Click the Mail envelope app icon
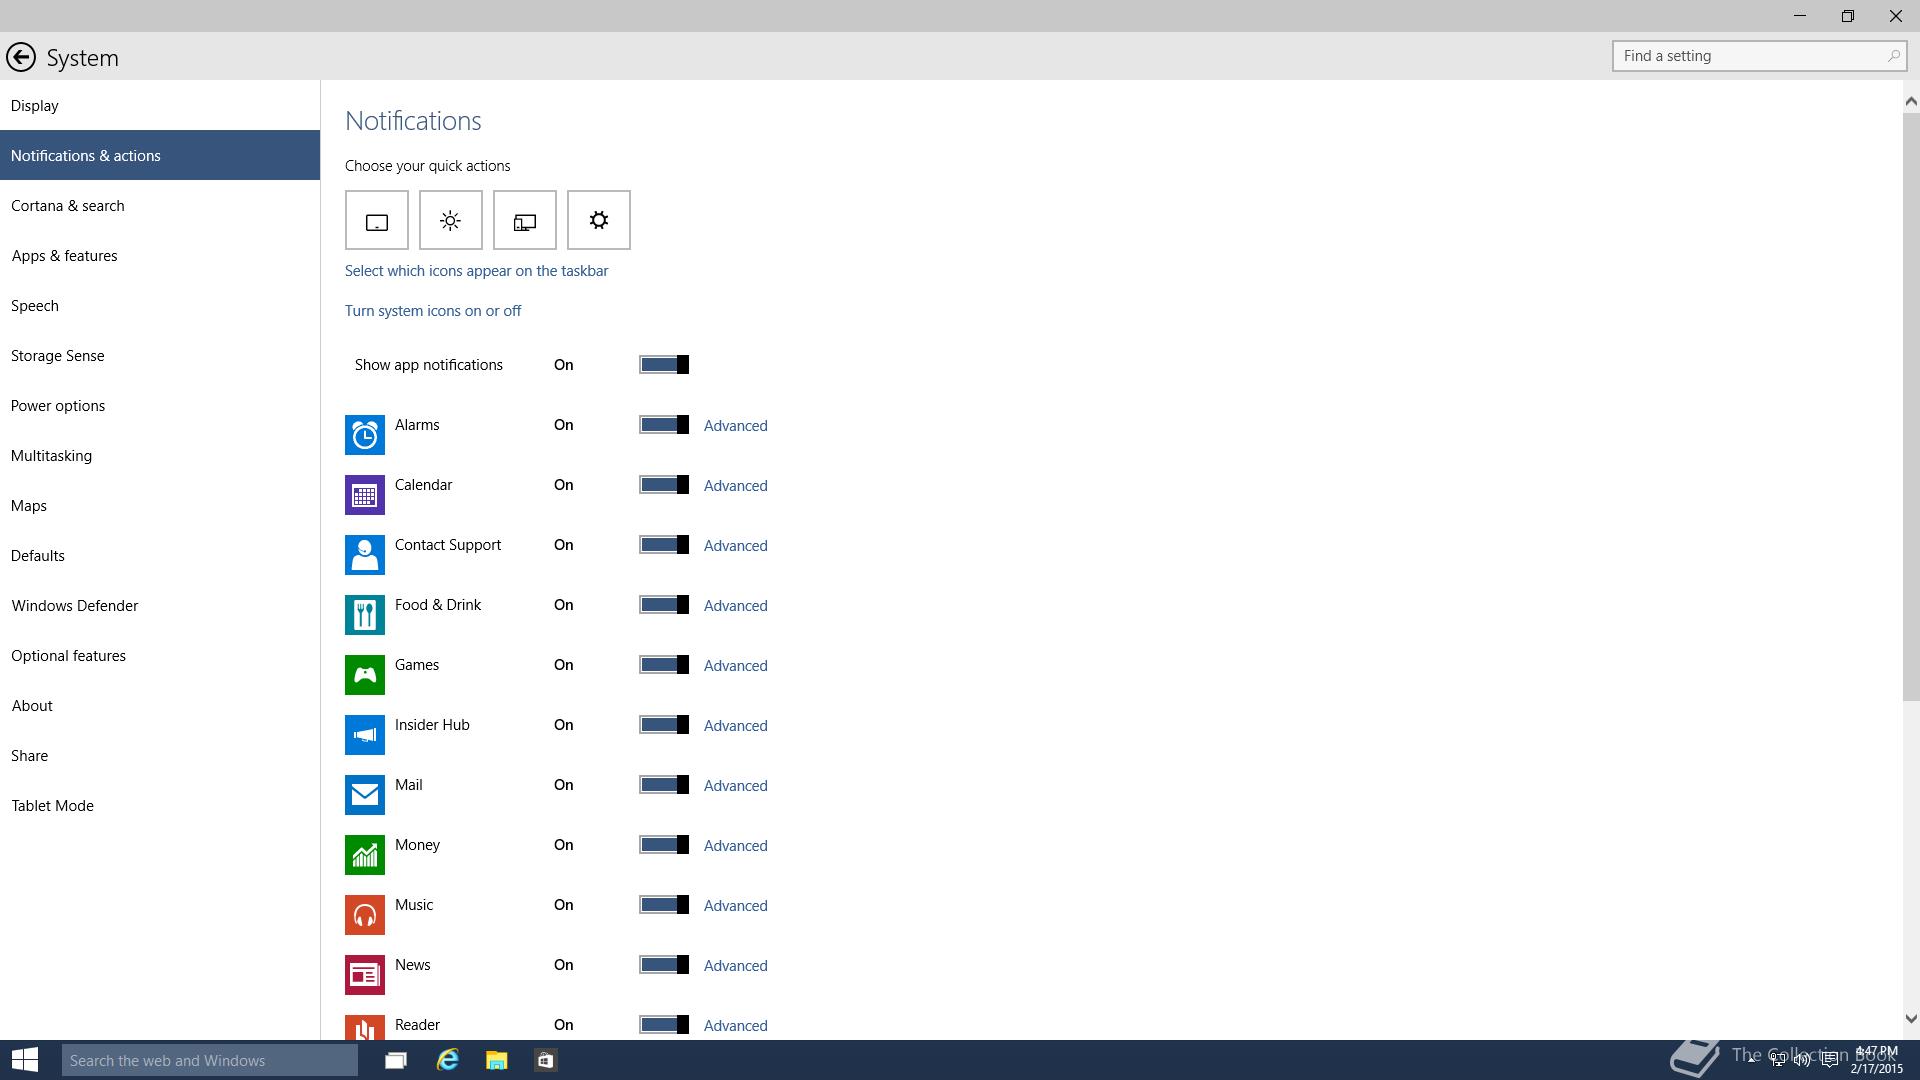The height and width of the screenshot is (1080, 1920). (x=365, y=795)
